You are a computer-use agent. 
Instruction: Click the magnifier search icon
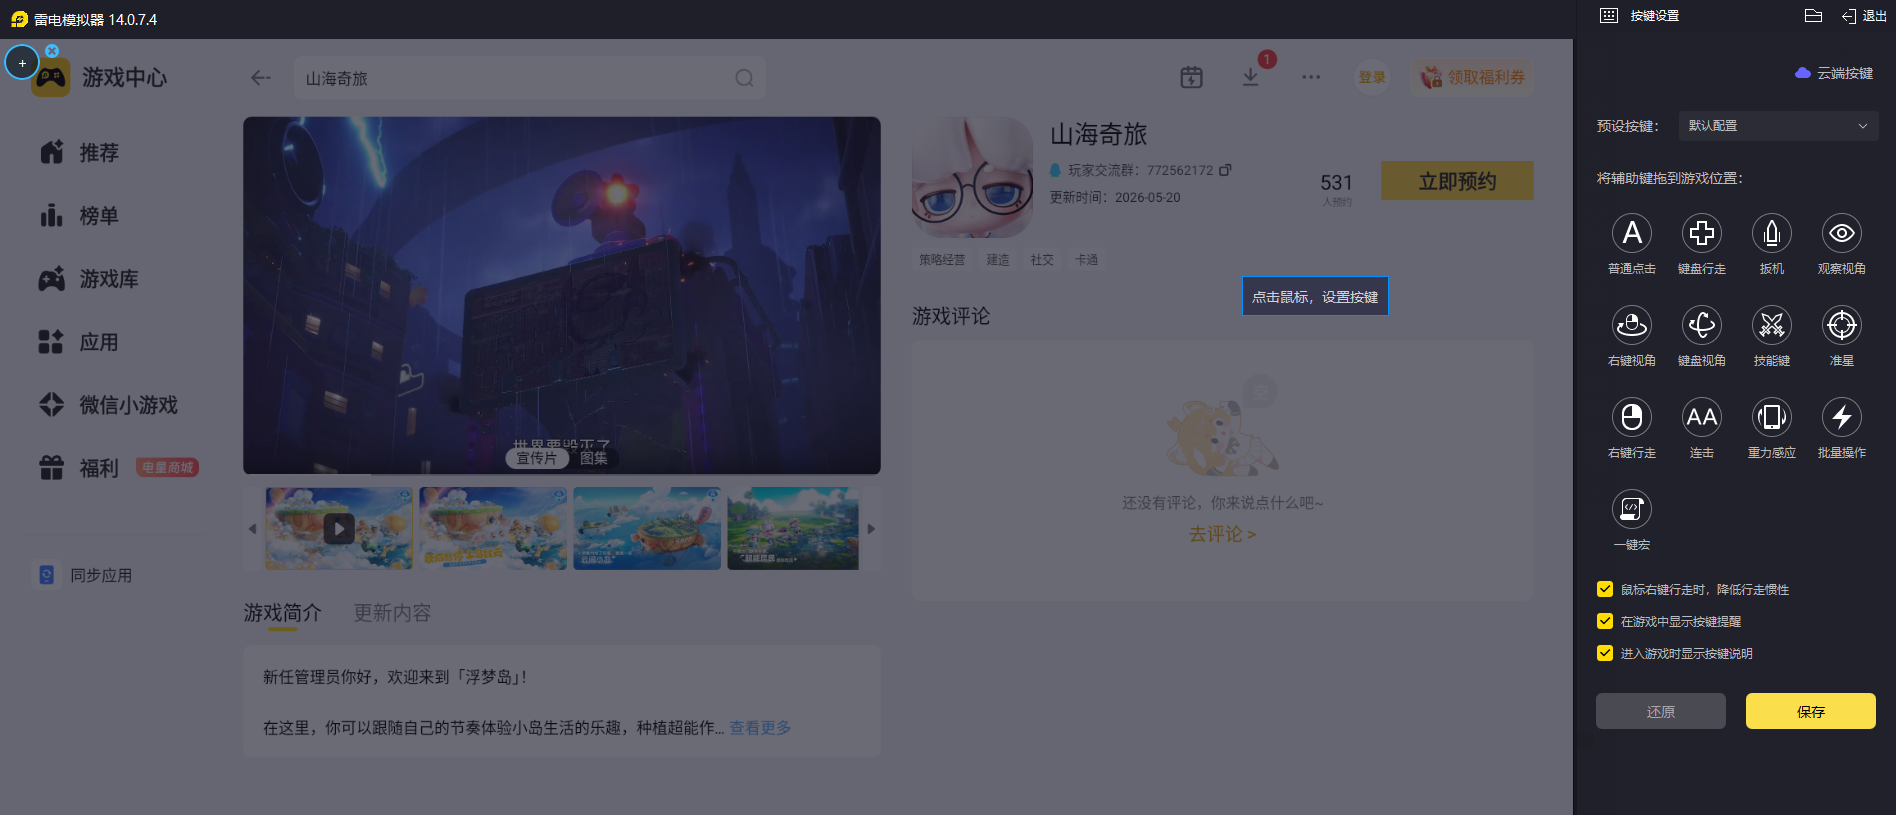tap(744, 78)
